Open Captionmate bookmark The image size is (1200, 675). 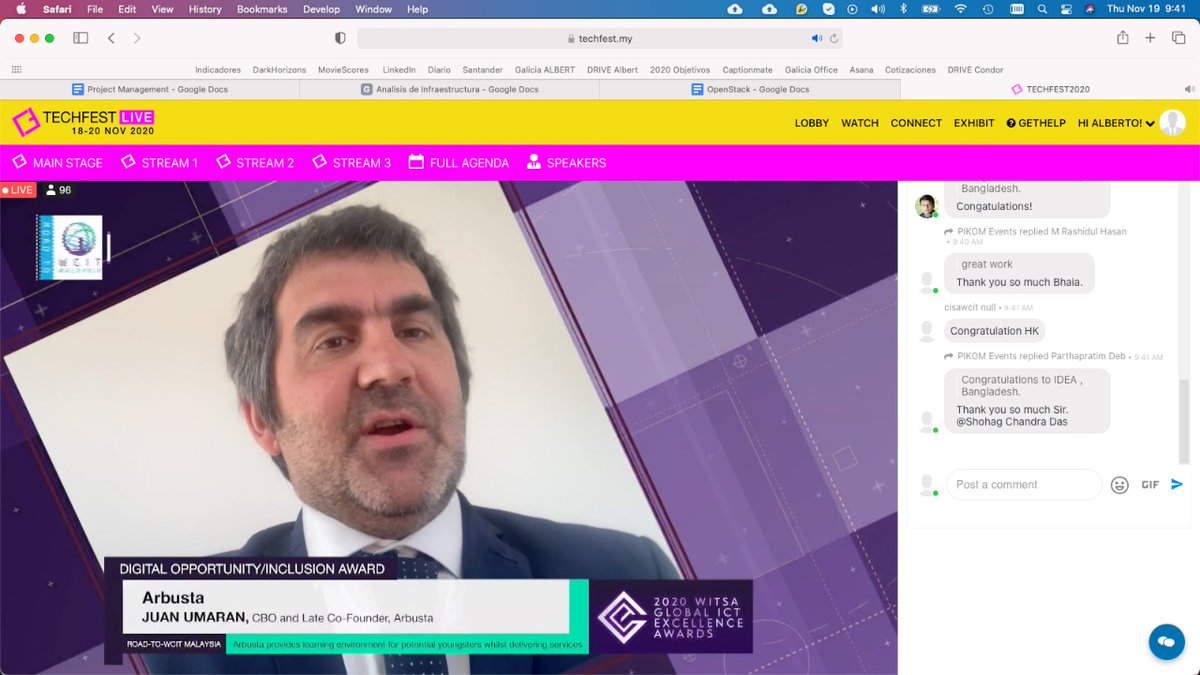click(x=747, y=70)
